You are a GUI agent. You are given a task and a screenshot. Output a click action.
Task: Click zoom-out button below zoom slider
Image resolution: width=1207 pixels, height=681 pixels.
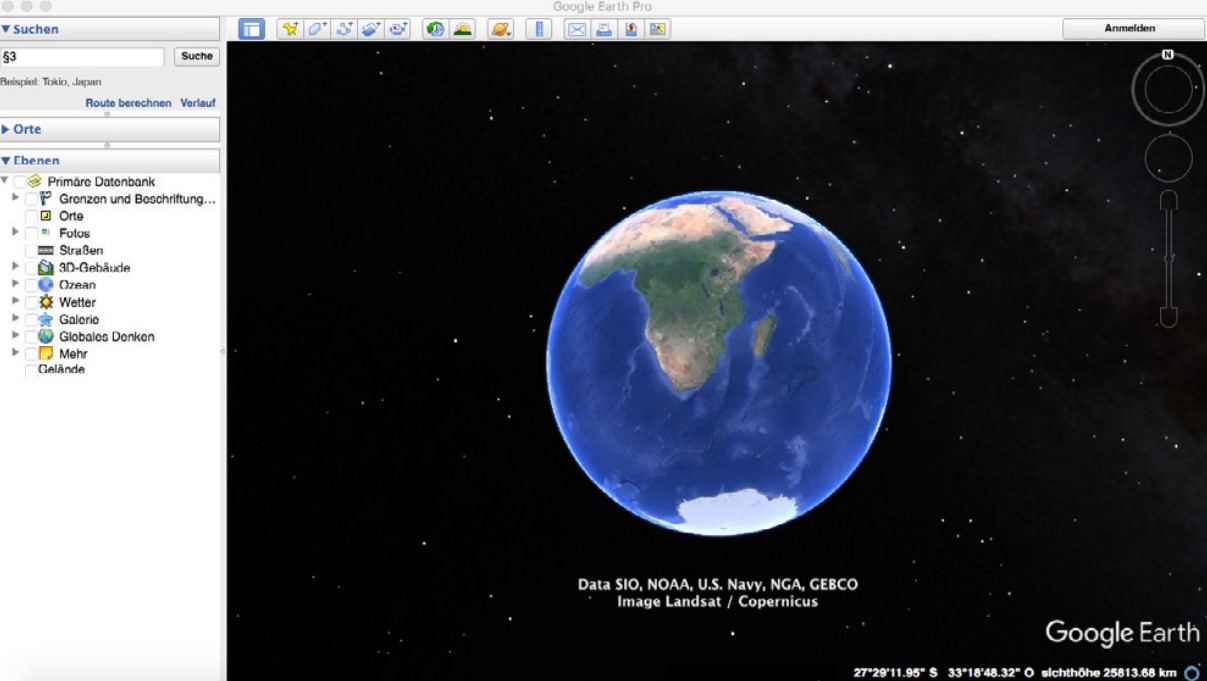1168,317
